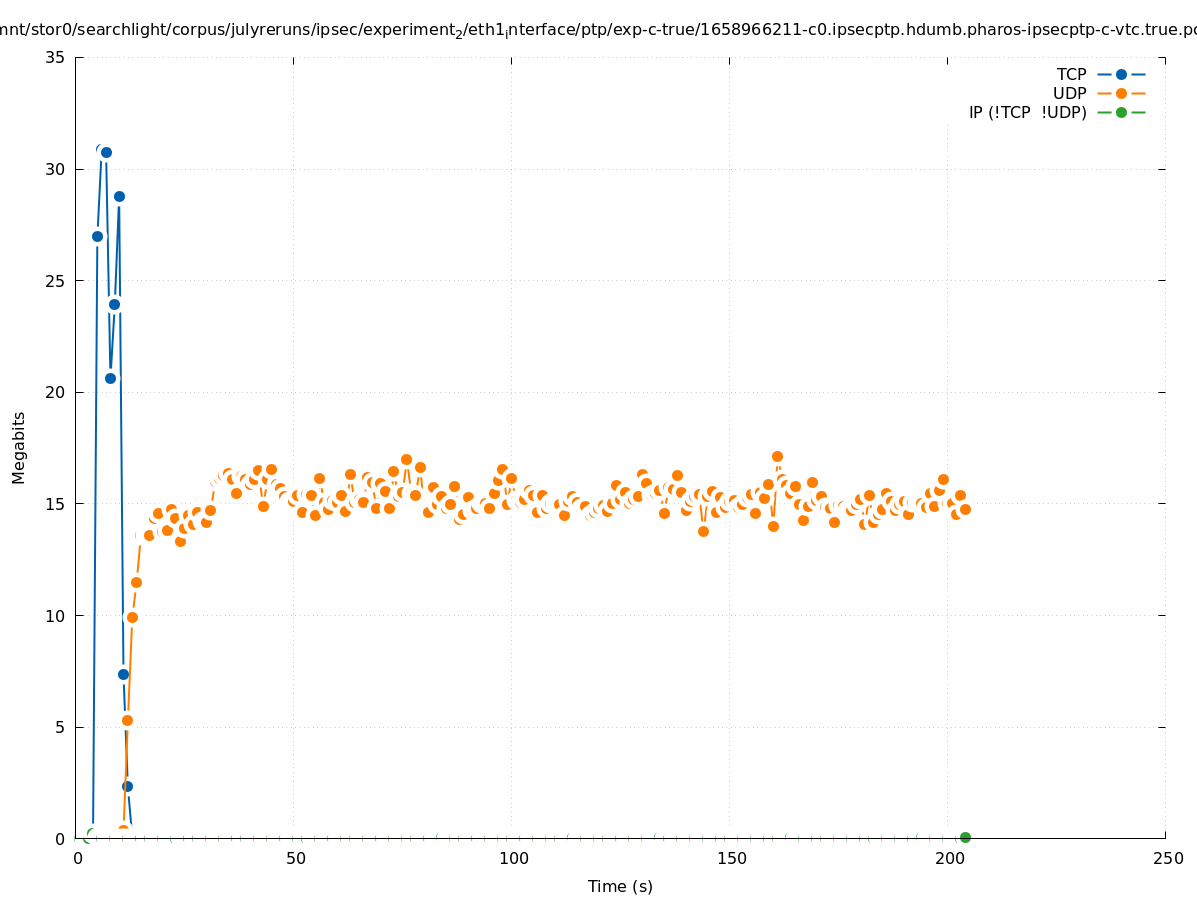This screenshot has width=1197, height=900.
Task: Click the lowest UDP dip near 143 seconds
Action: tap(703, 531)
